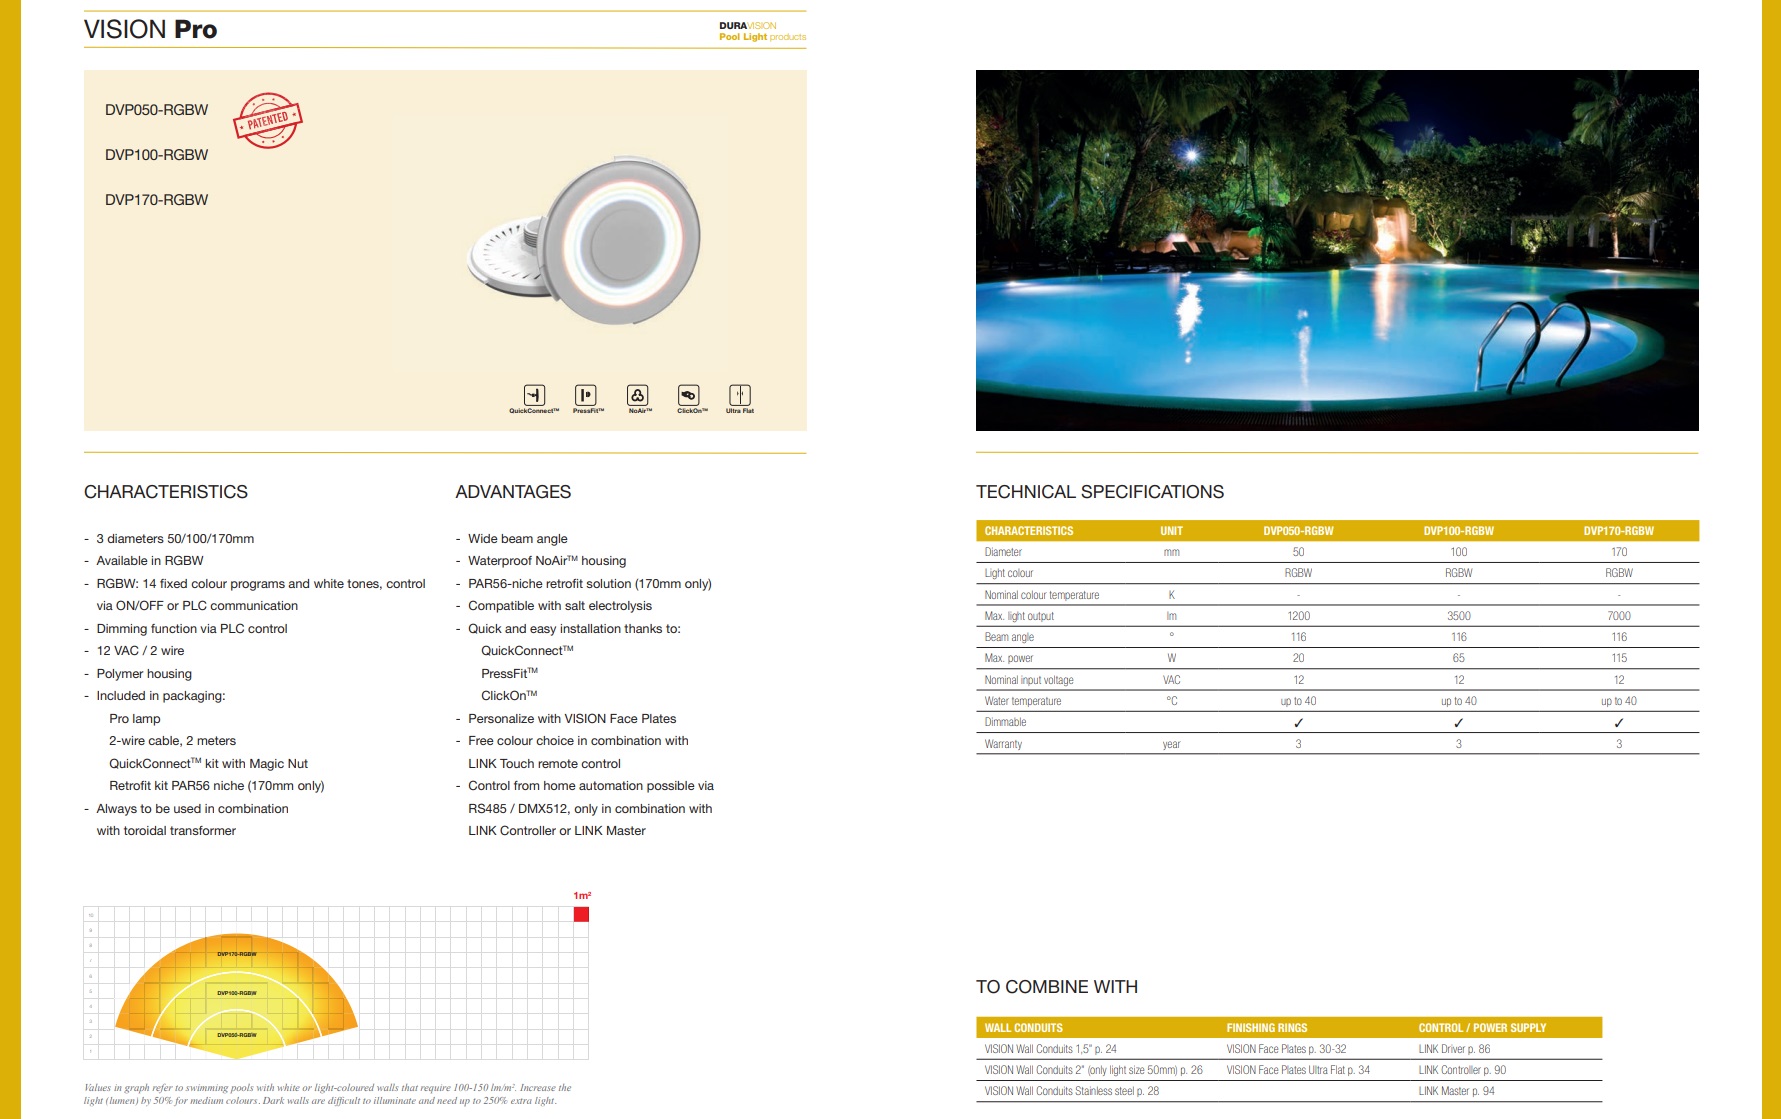
Task: Open VISION Wall Conduits 1,5" p. 24 reference
Action: [x=1050, y=1049]
